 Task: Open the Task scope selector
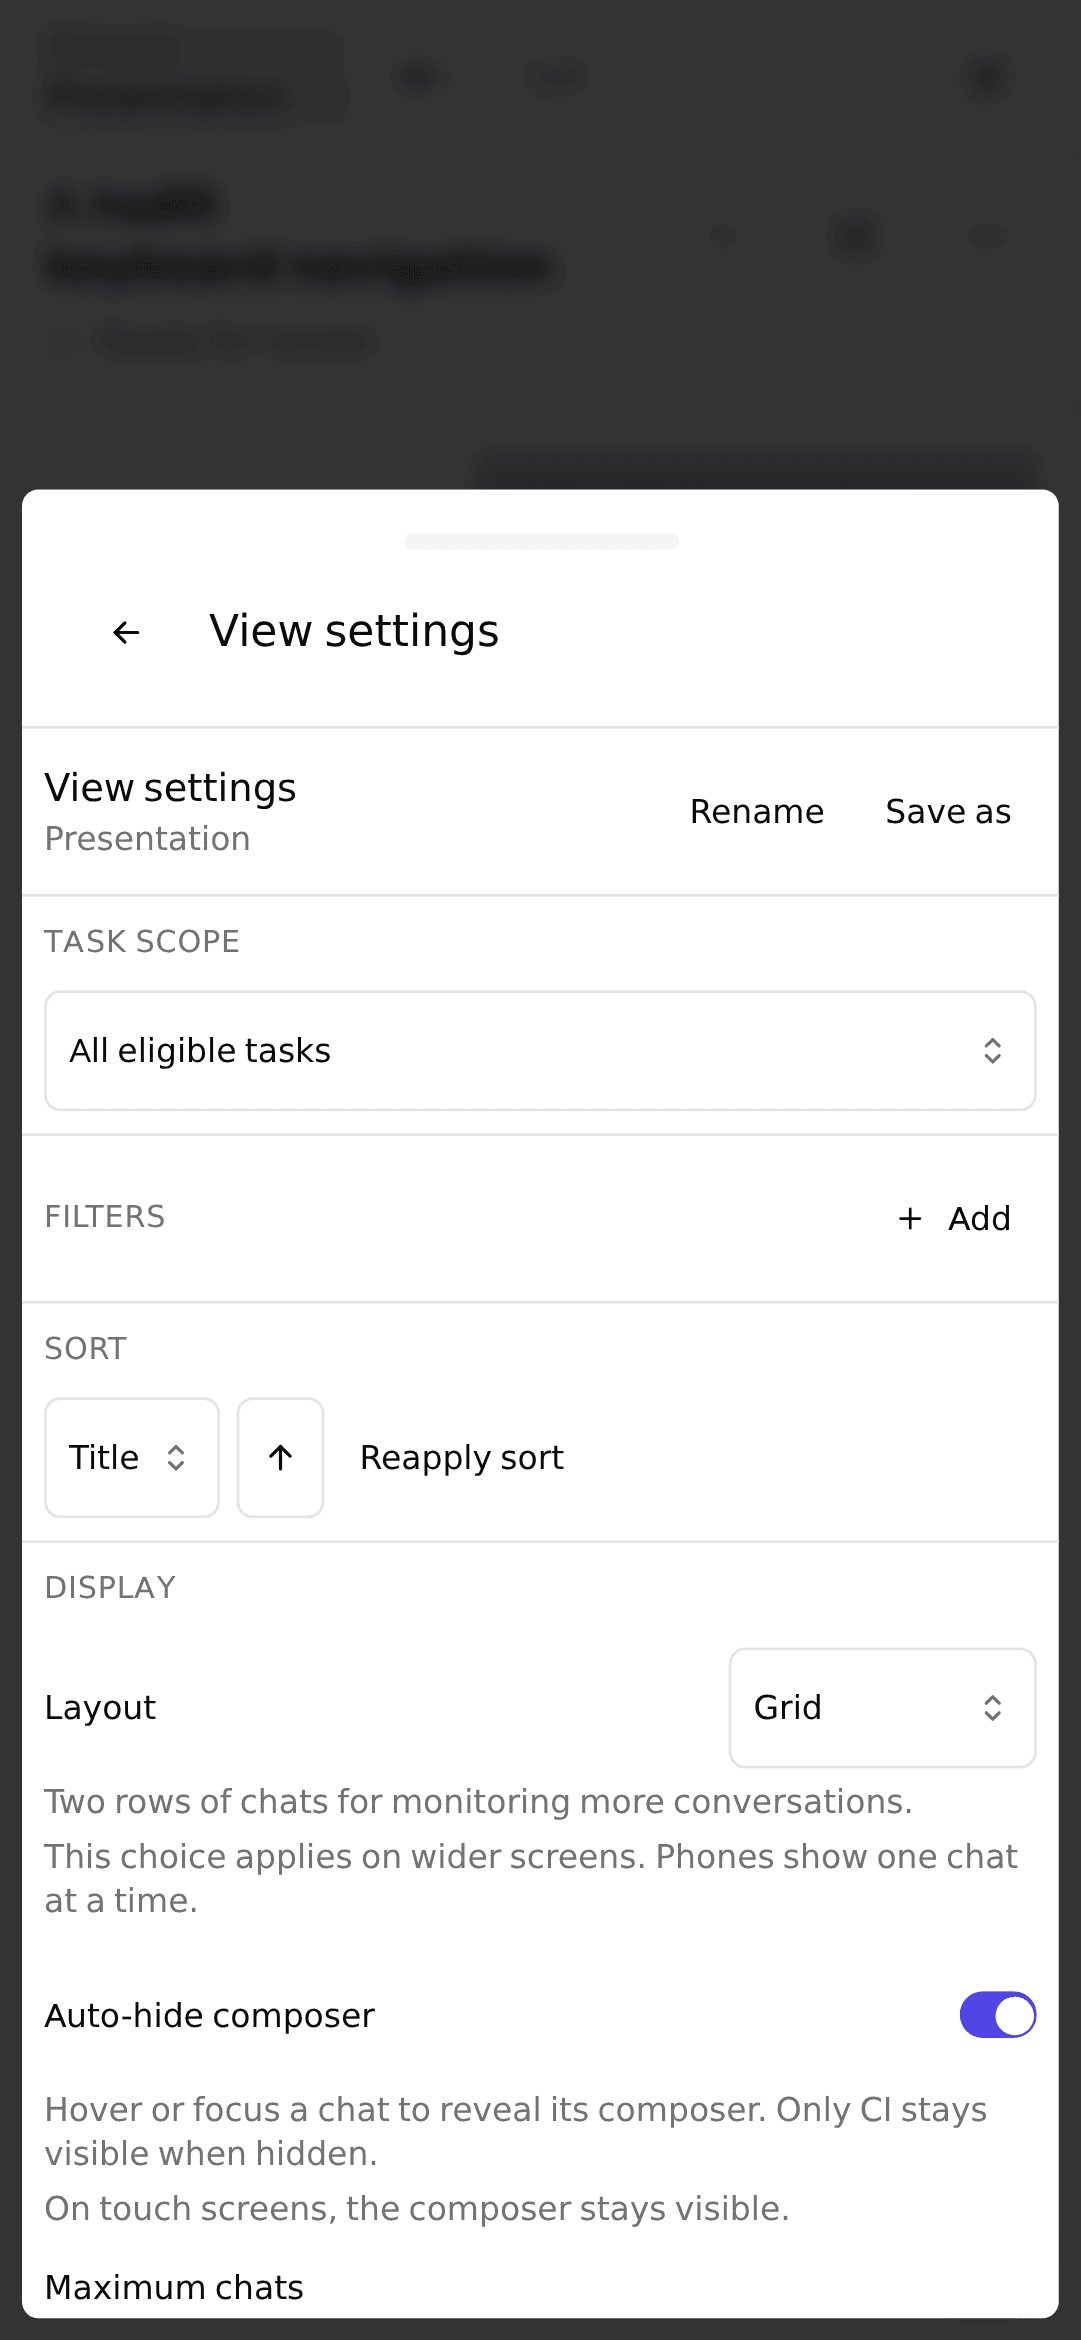540,1051
